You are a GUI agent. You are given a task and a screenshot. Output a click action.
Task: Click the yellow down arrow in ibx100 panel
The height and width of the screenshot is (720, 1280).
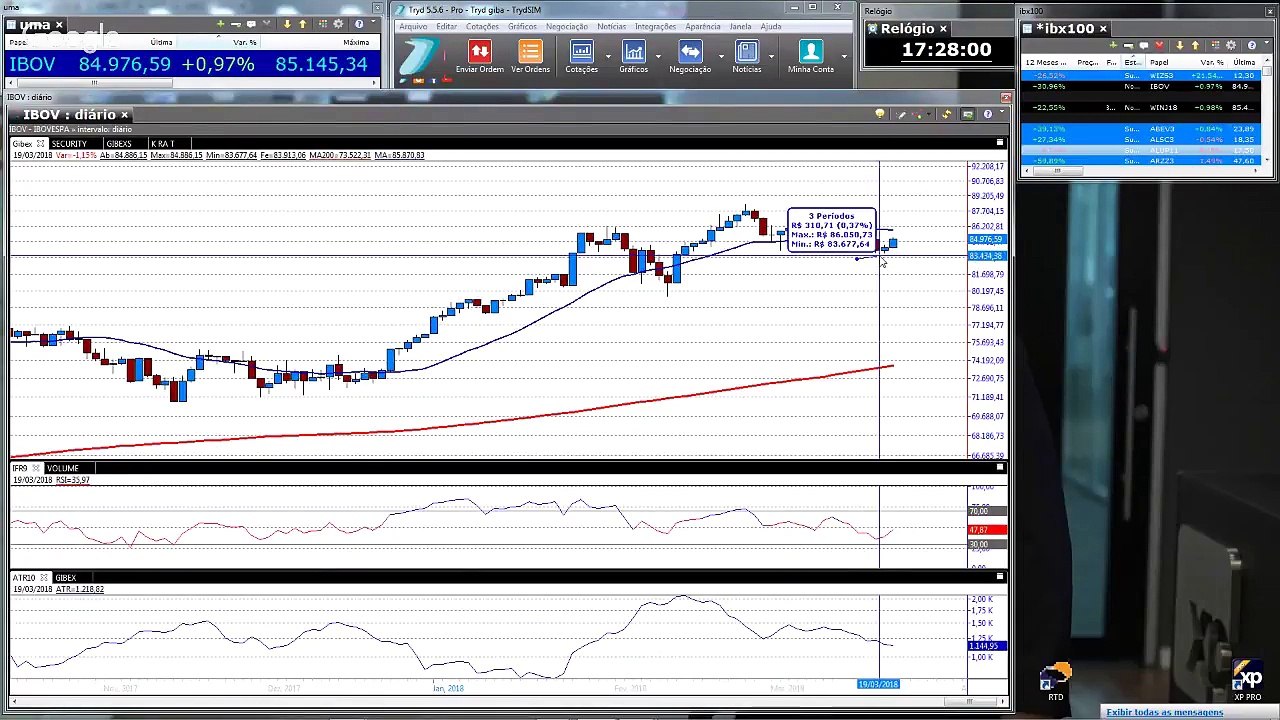(1179, 45)
